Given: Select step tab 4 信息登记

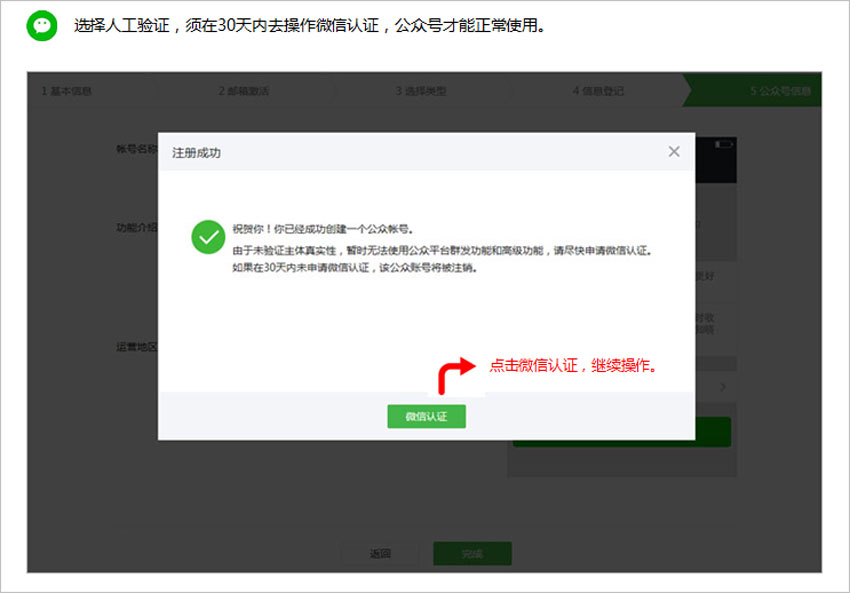Looking at the screenshot, I should tap(598, 91).
